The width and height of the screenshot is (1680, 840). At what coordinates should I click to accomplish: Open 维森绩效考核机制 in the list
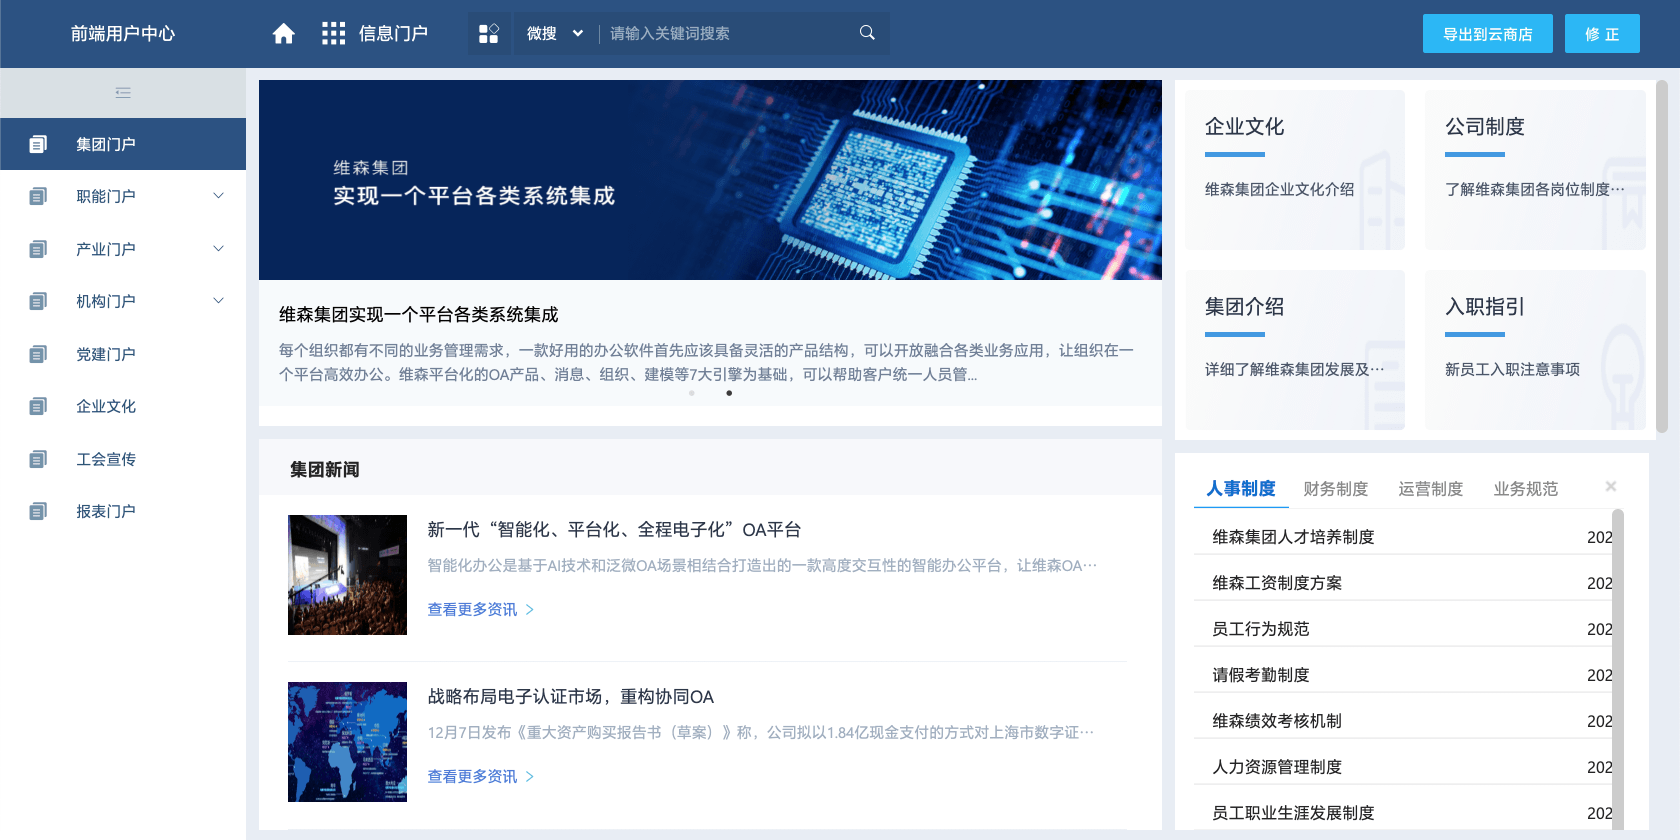pos(1277,721)
